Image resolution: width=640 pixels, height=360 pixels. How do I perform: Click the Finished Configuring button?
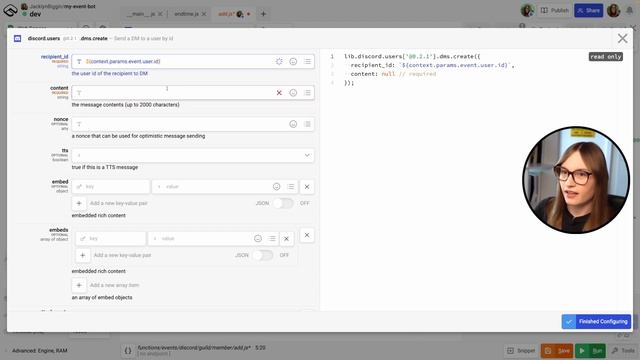[x=596, y=322]
